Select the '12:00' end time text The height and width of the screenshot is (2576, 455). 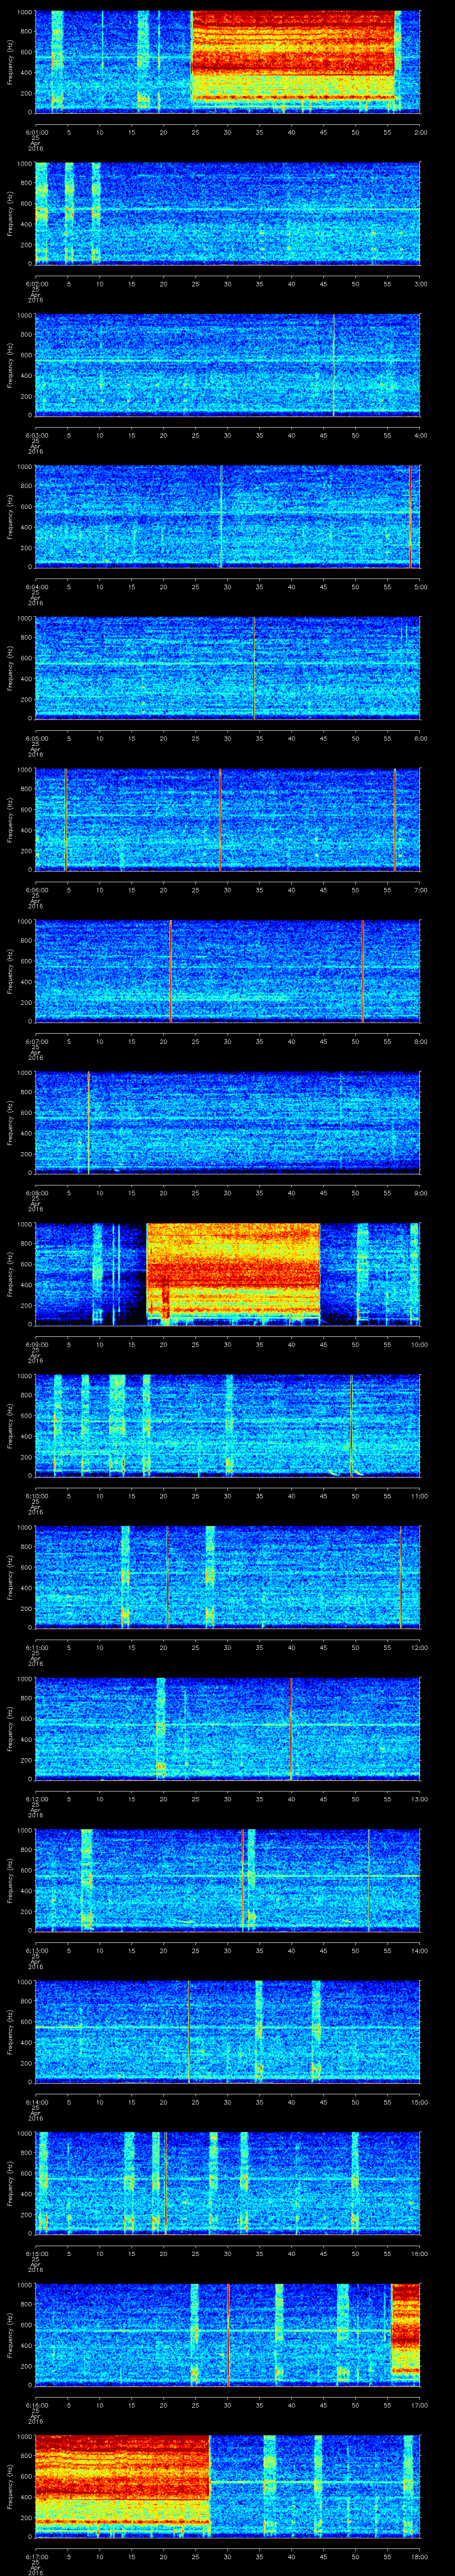(x=419, y=1648)
